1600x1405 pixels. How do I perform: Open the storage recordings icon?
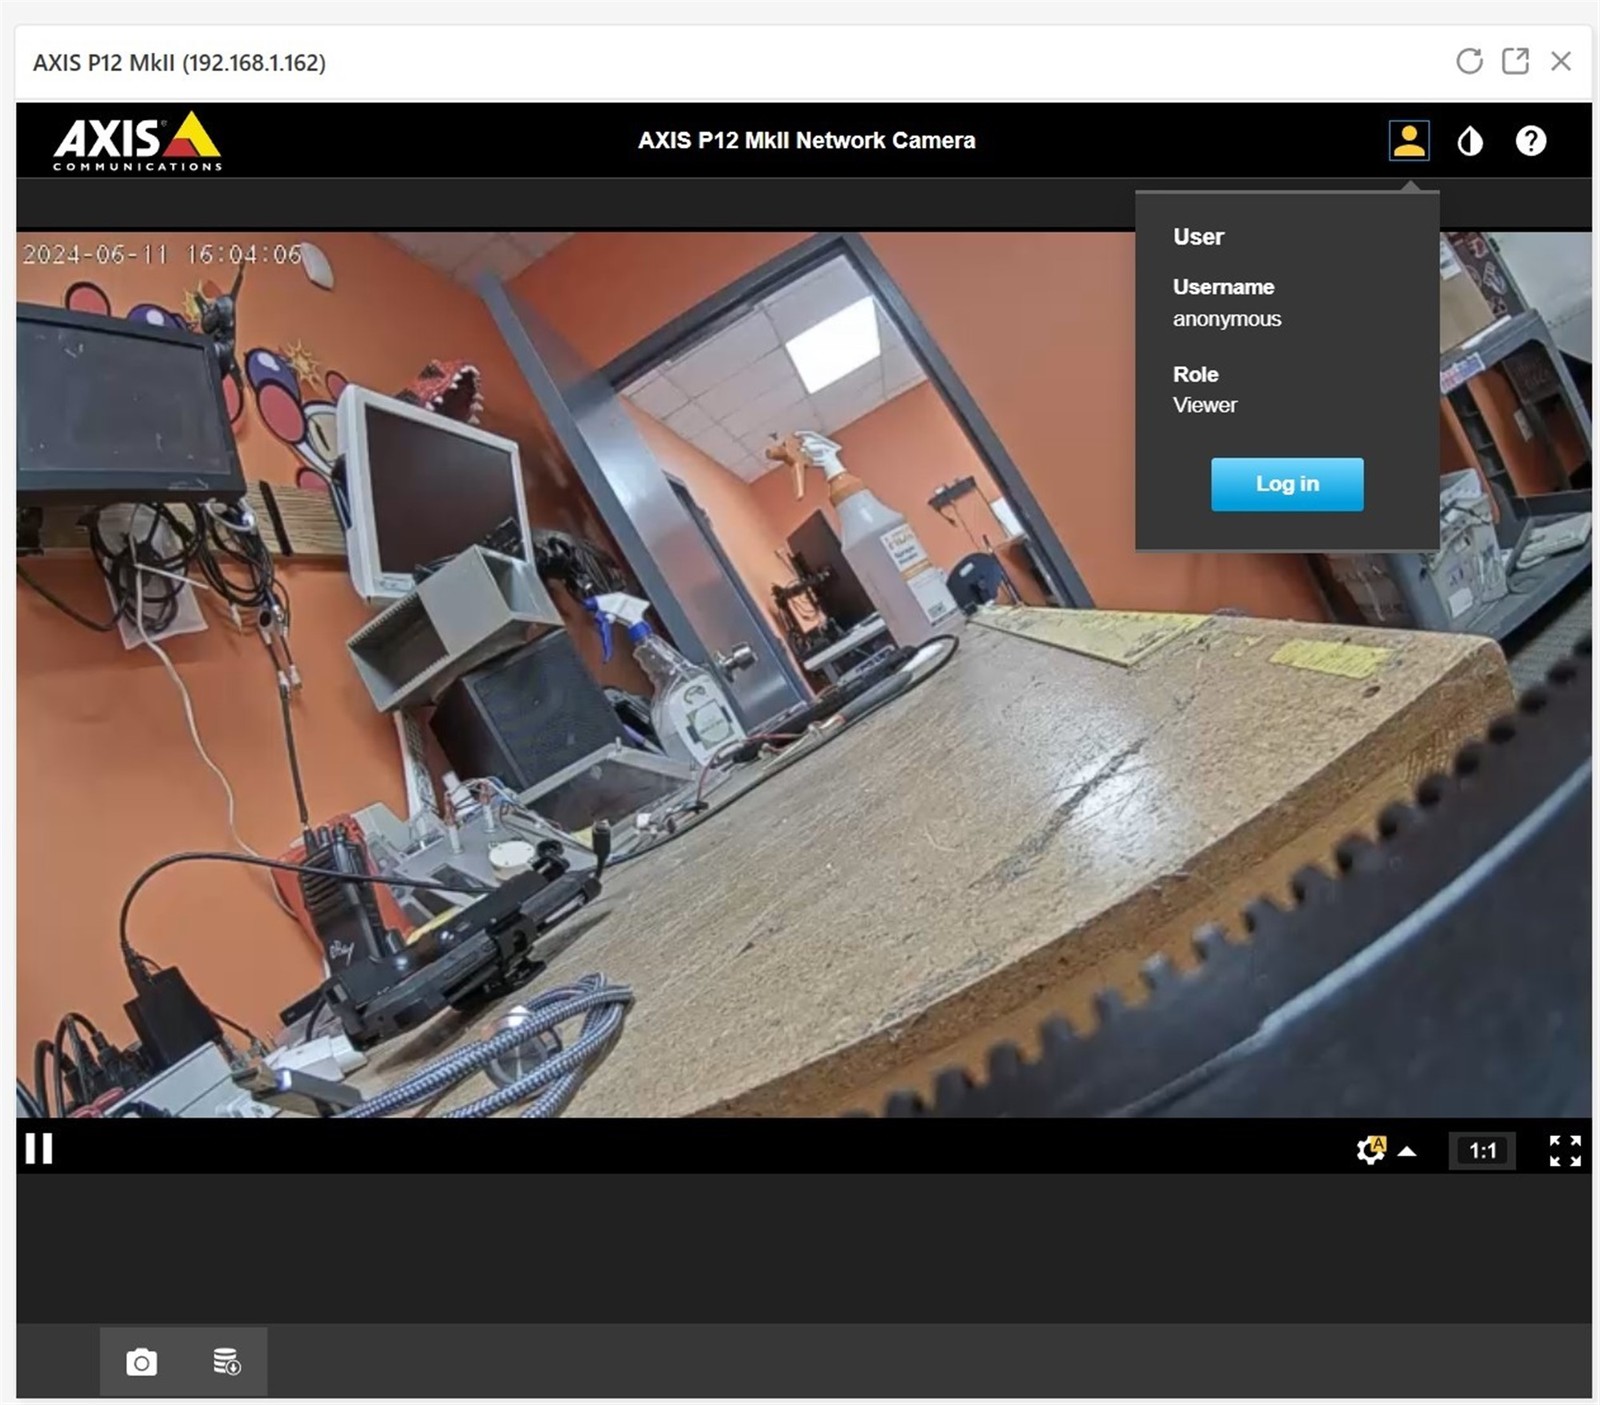pos(226,1361)
